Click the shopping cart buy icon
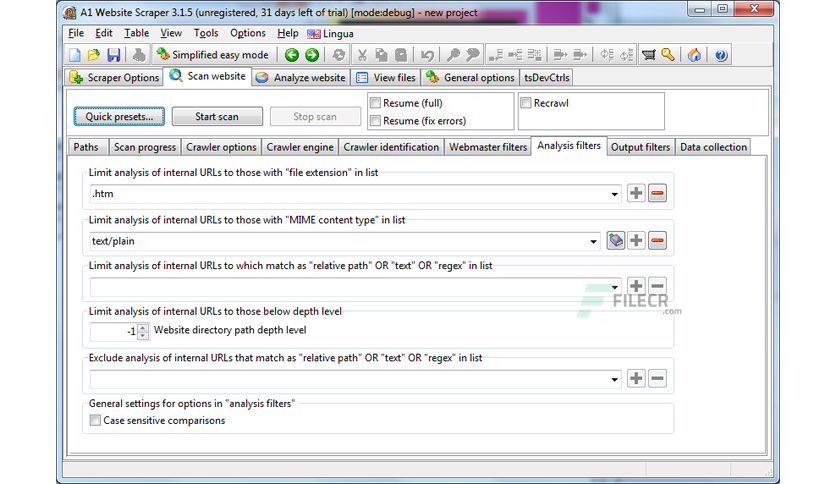 [648, 55]
